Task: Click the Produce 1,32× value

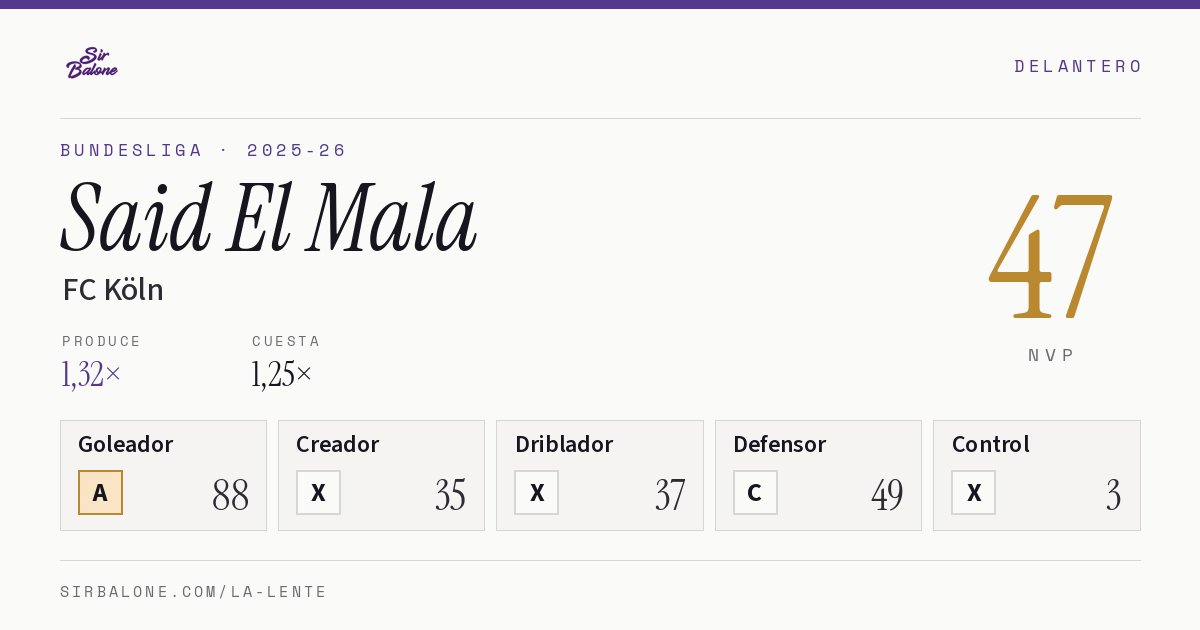Action: (x=91, y=374)
